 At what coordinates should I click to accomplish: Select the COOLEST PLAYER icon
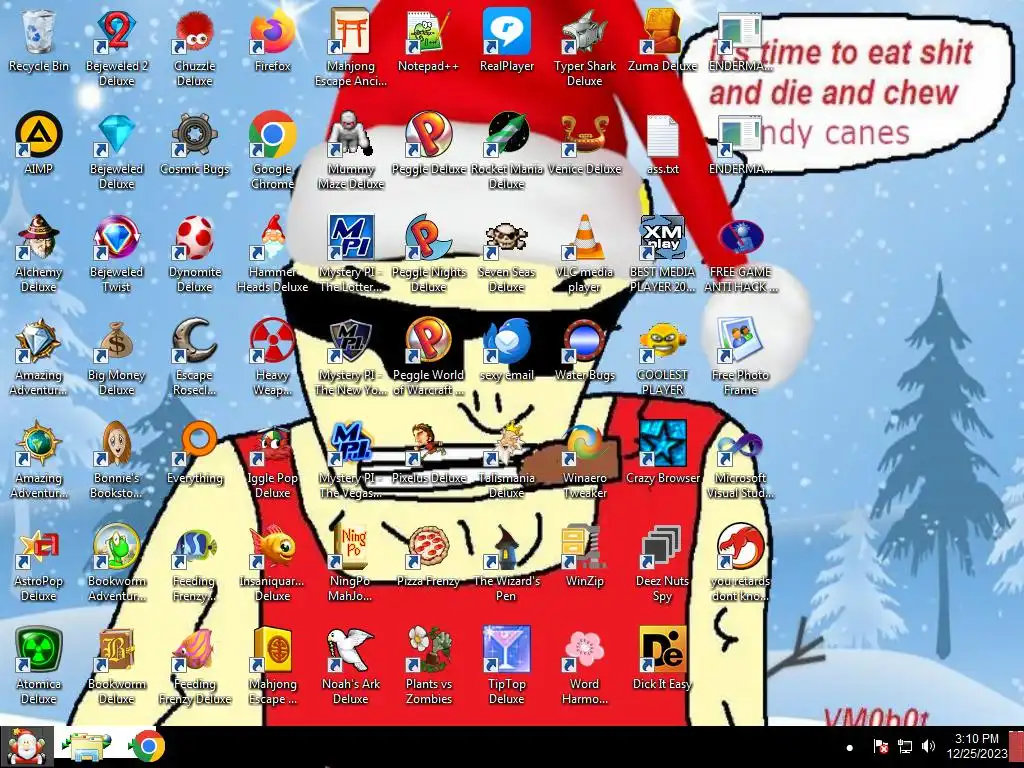[x=662, y=340]
